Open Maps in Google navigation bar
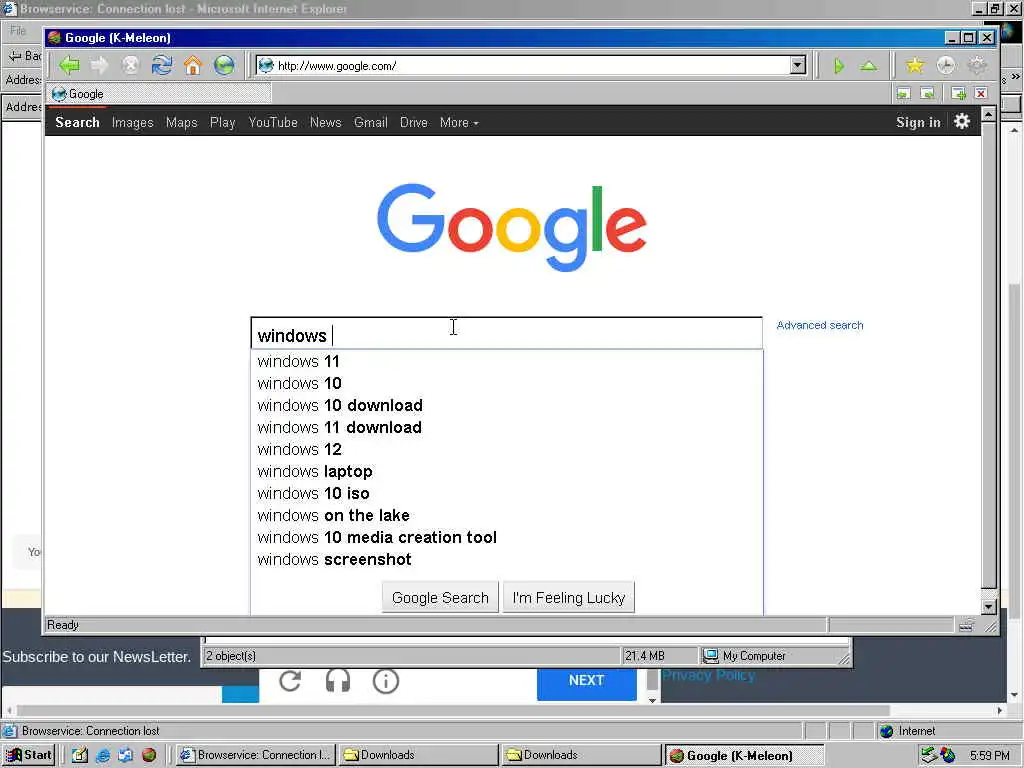The width and height of the screenshot is (1024, 768). [x=182, y=122]
